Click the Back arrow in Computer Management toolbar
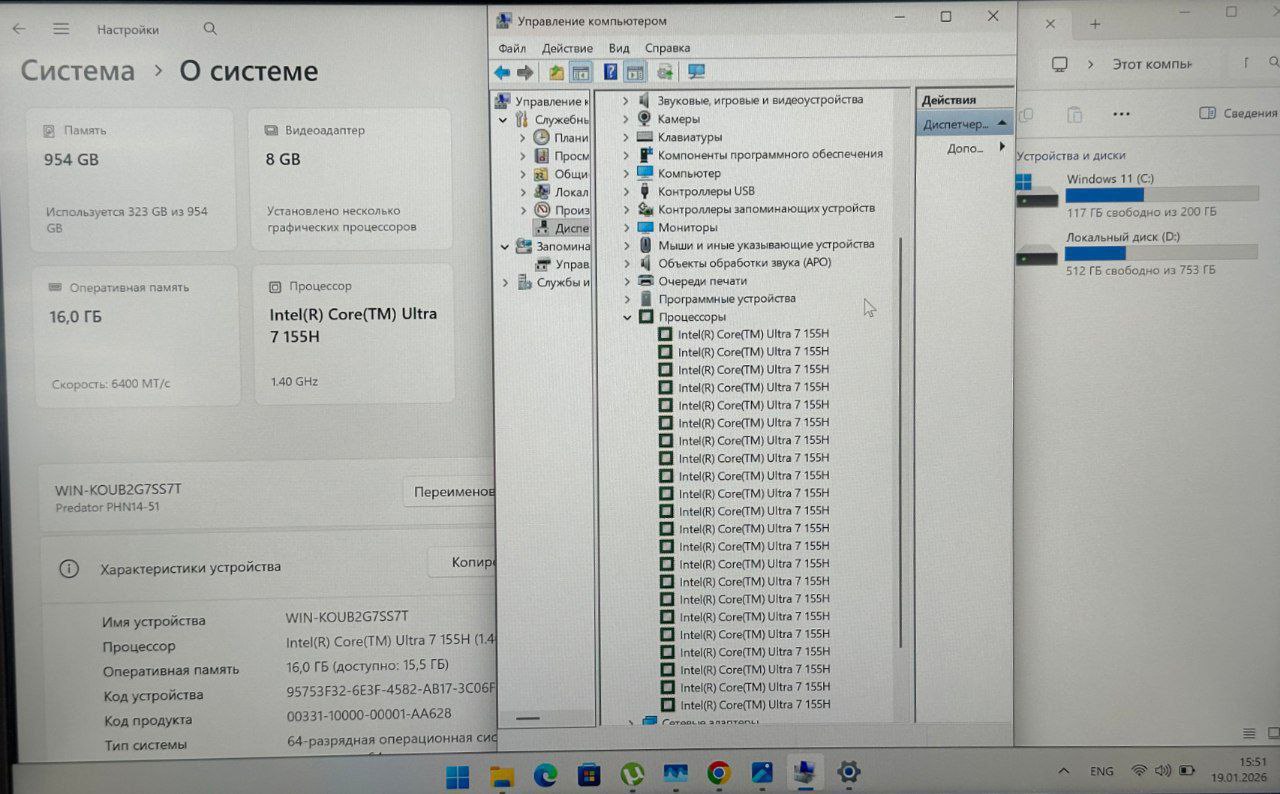The width and height of the screenshot is (1280, 794). [x=502, y=72]
